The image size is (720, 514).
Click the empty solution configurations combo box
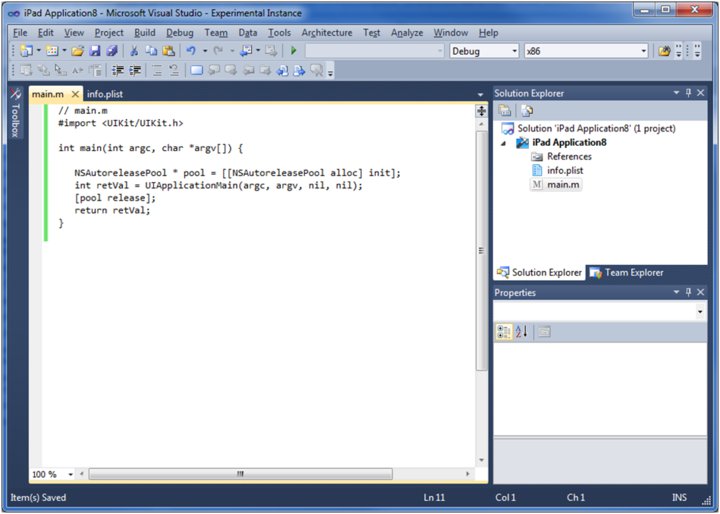click(375, 51)
